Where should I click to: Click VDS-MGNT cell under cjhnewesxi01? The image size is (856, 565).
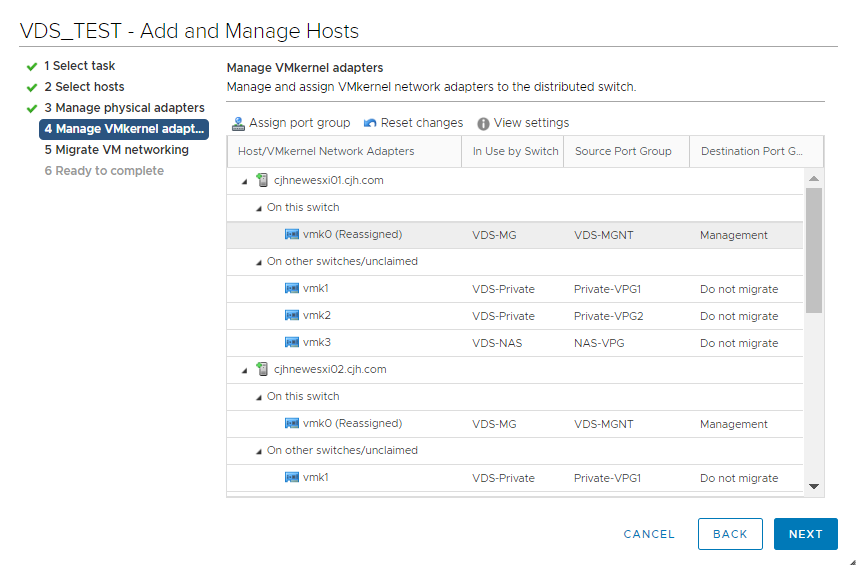(x=604, y=235)
